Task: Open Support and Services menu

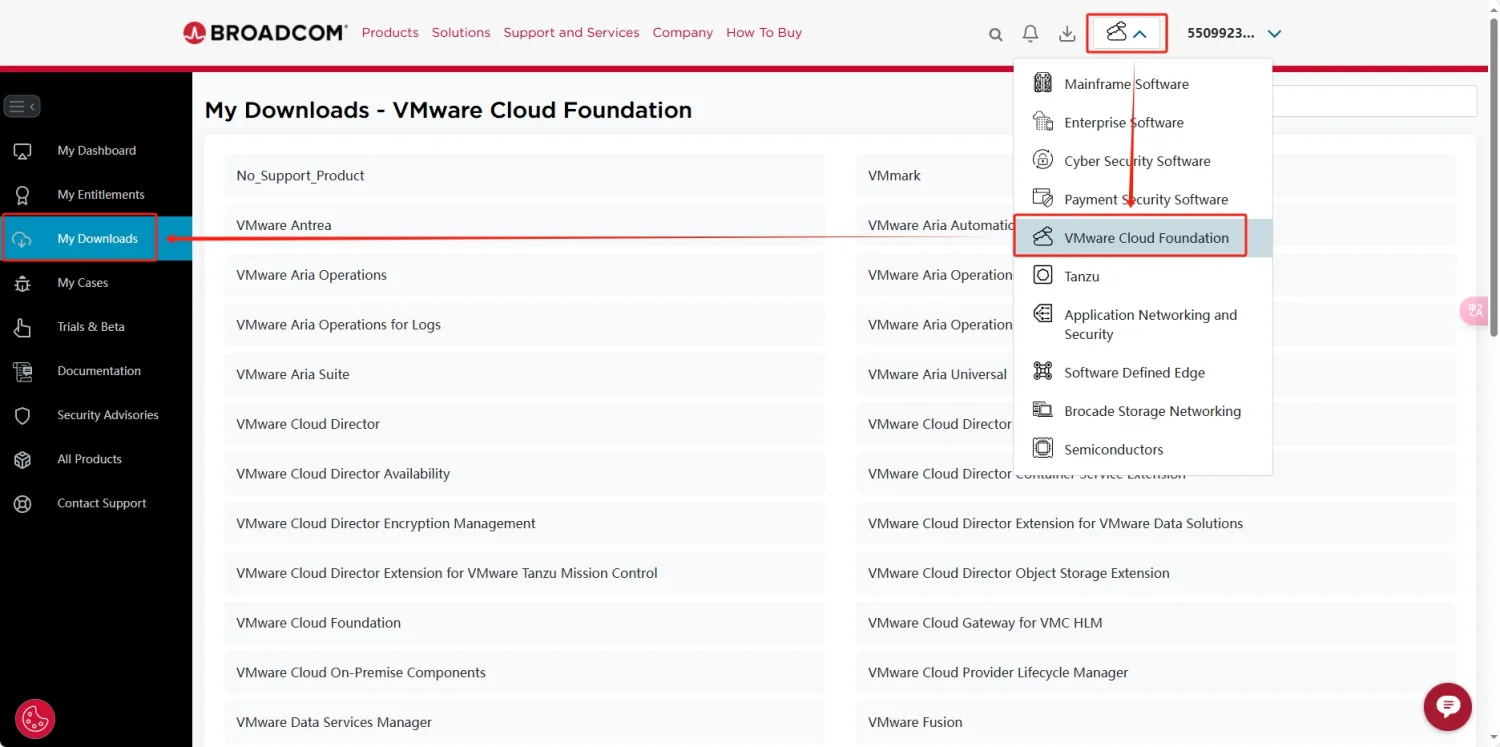Action: point(571,33)
